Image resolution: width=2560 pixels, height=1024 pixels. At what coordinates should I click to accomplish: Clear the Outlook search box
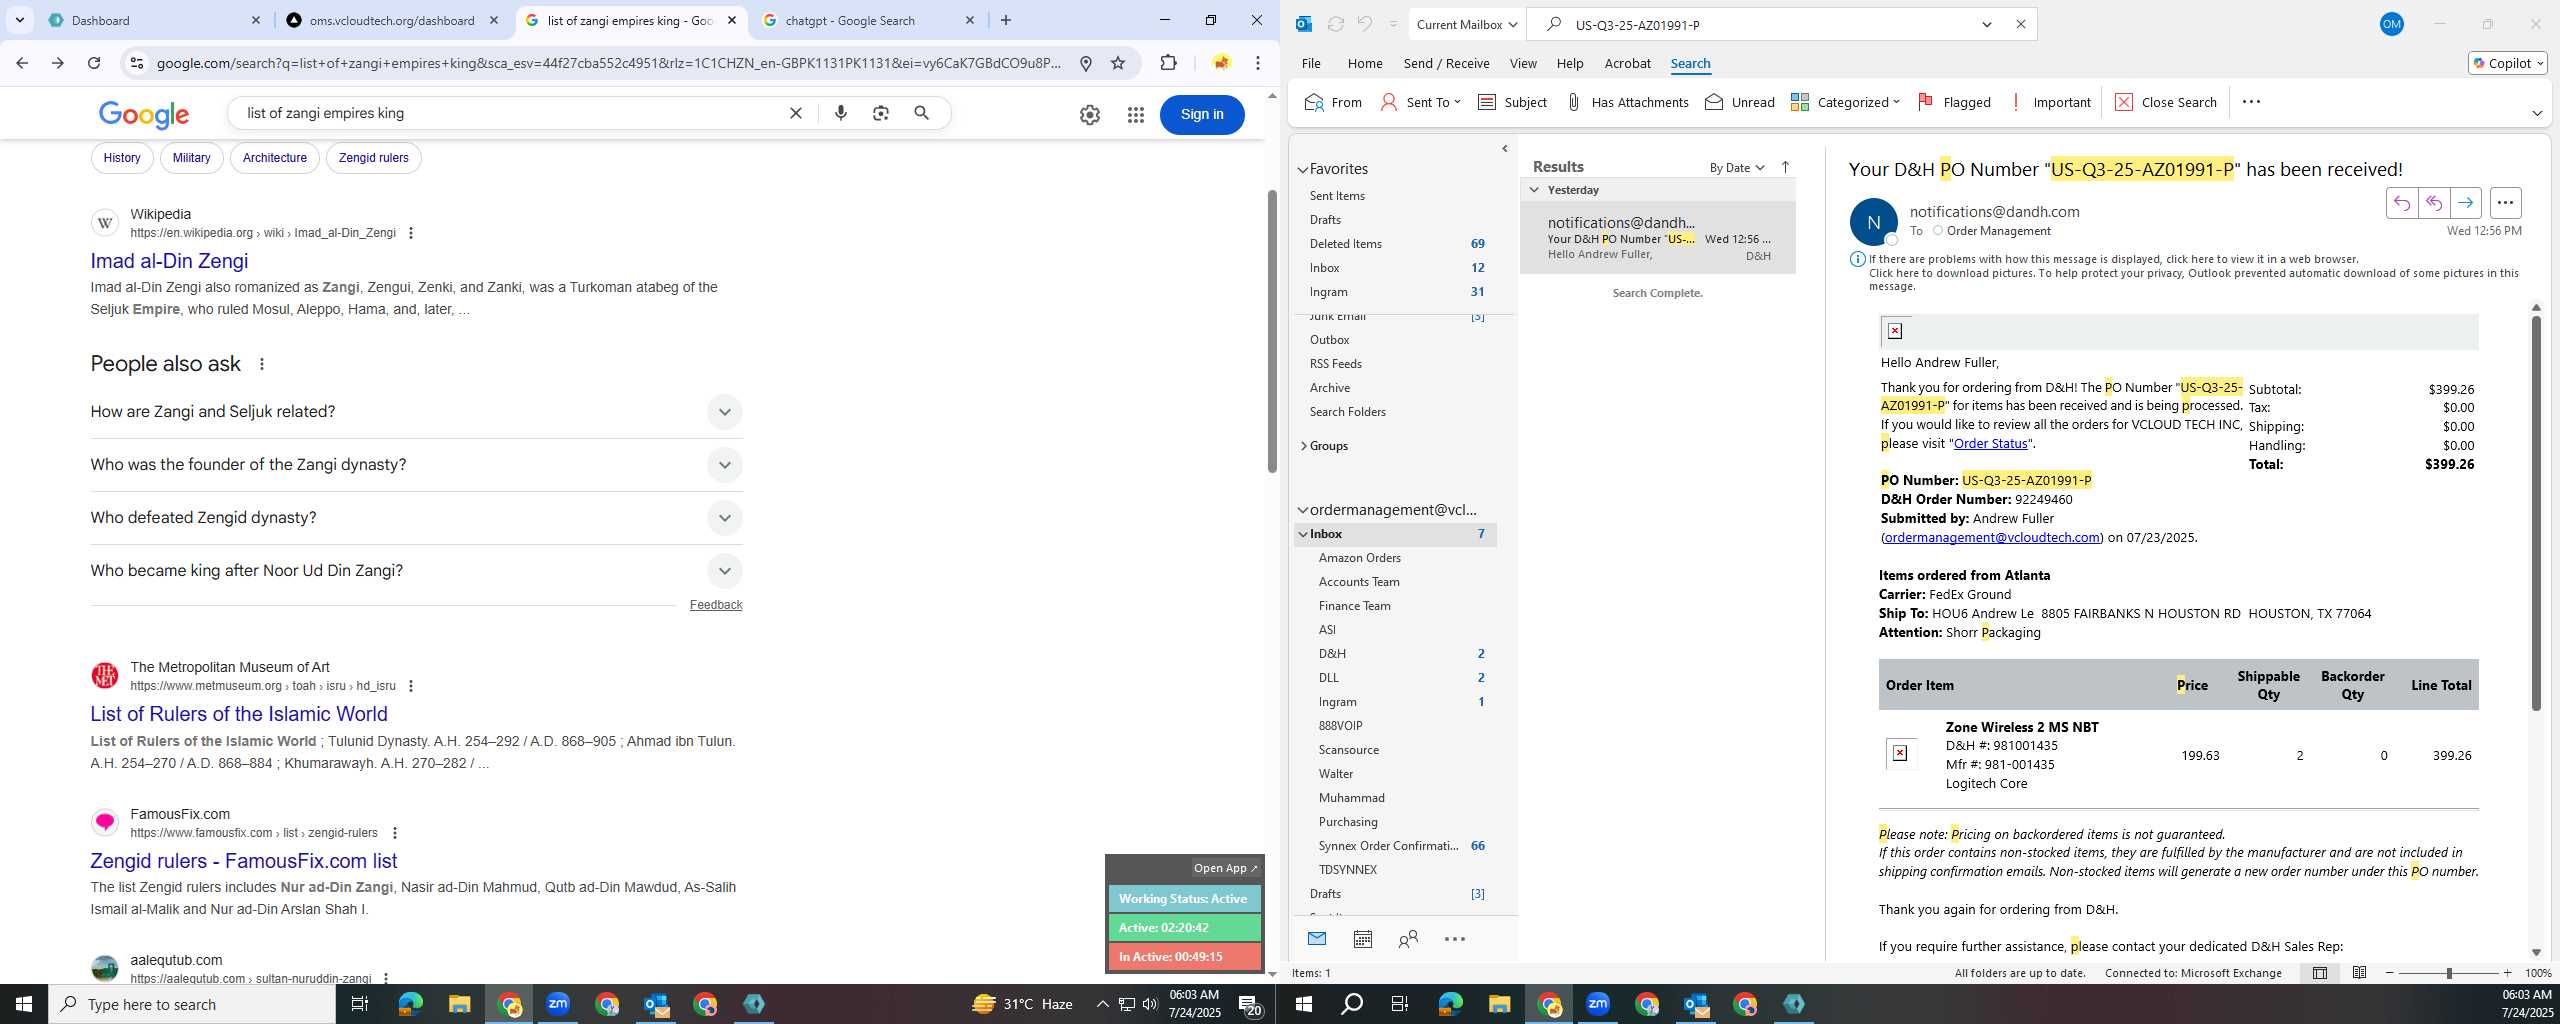click(2021, 24)
